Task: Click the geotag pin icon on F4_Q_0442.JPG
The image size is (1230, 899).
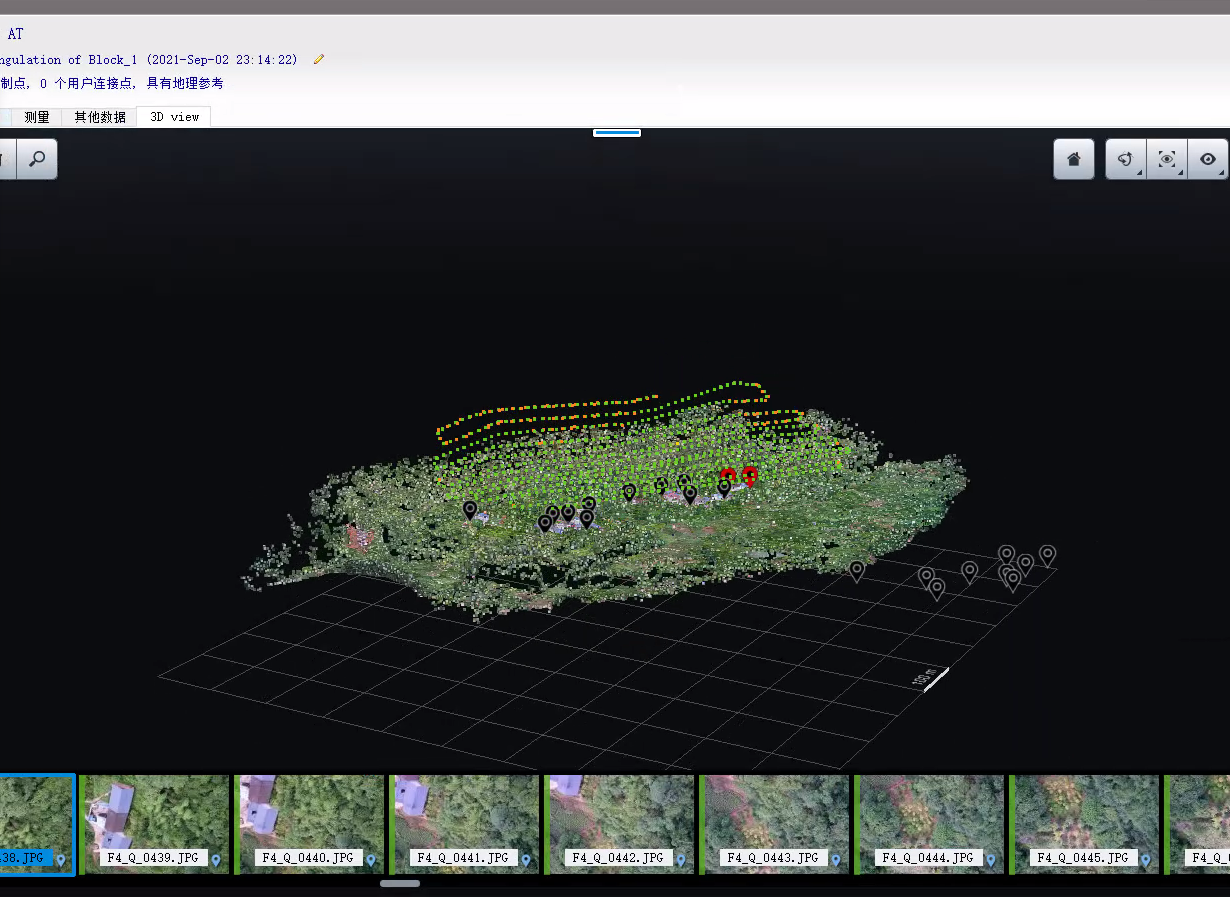Action: [680, 859]
